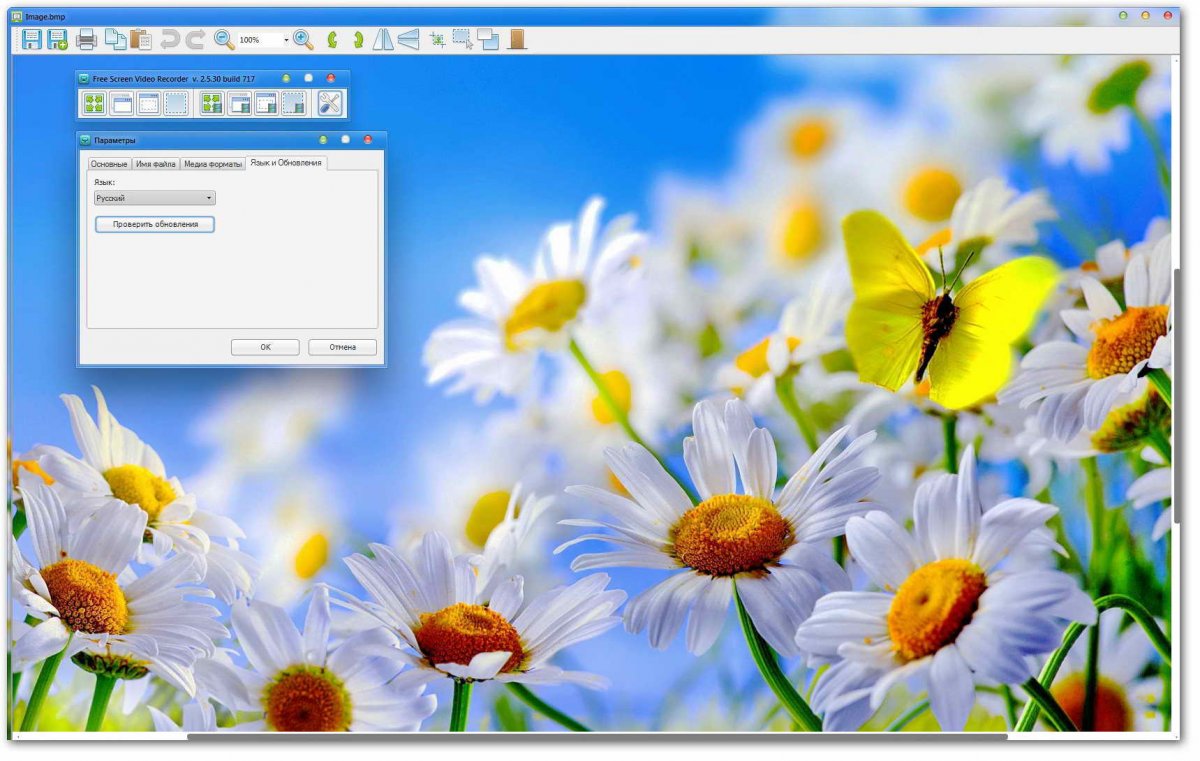
Task: Capture full screen in Free Screen Video Recorder
Action: [94, 103]
